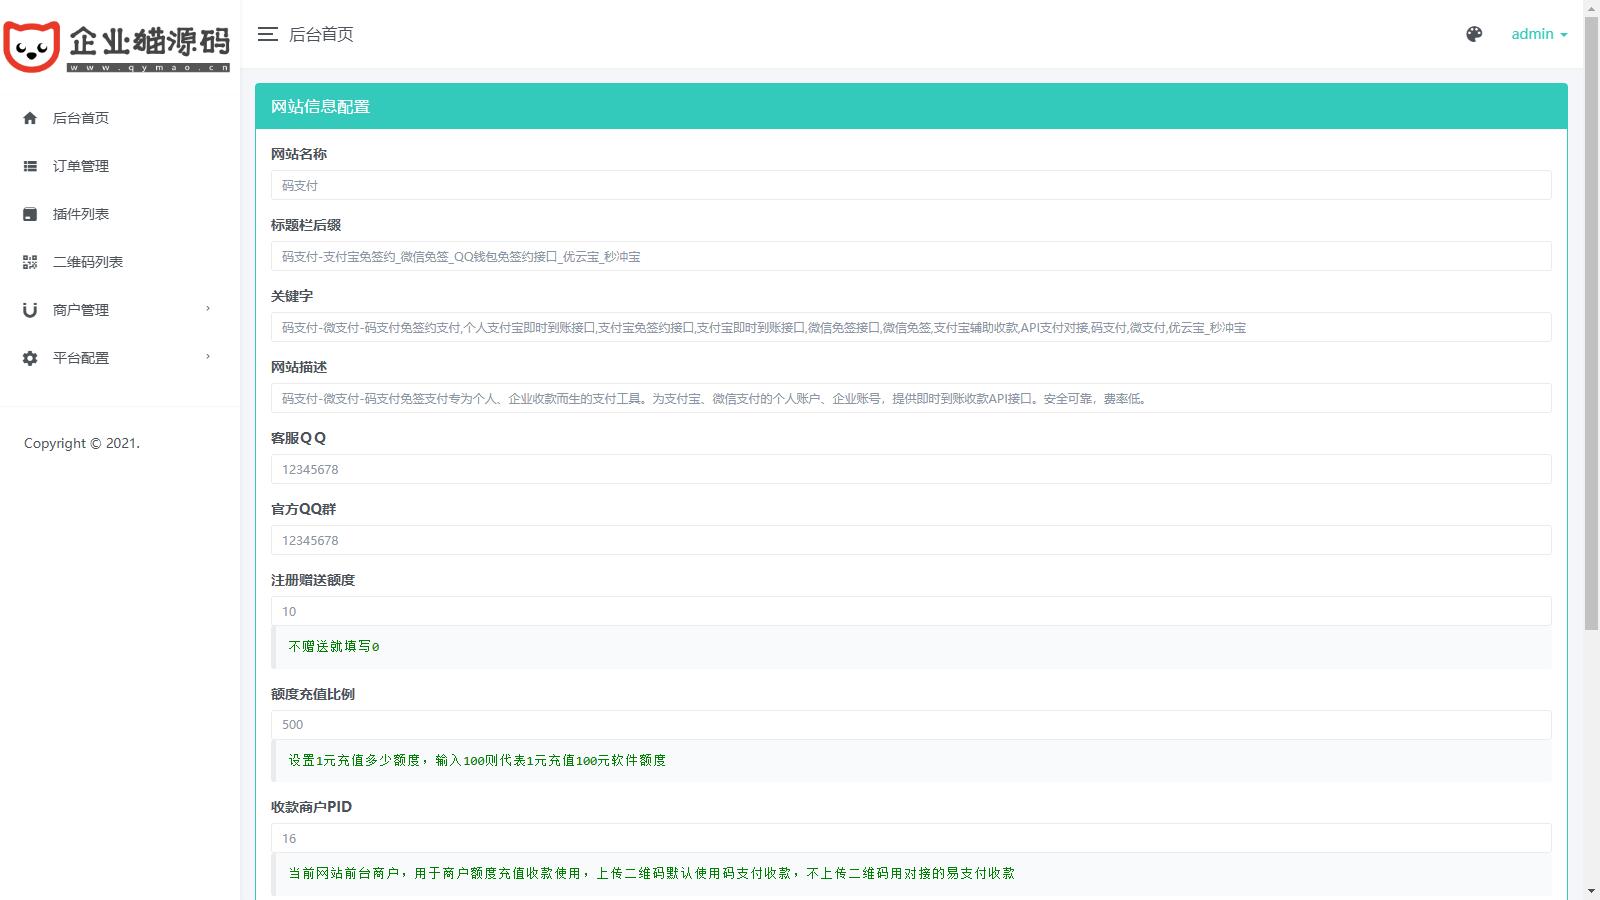Expand the 商户管理 submenu arrow

coord(208,309)
